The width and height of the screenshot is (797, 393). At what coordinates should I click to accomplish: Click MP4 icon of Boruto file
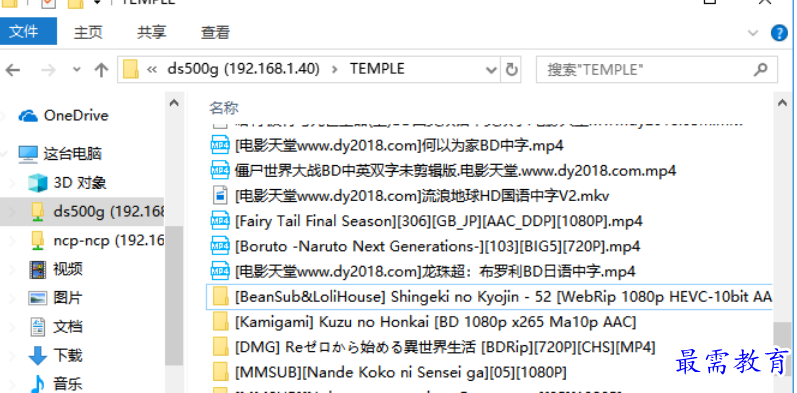click(220, 246)
